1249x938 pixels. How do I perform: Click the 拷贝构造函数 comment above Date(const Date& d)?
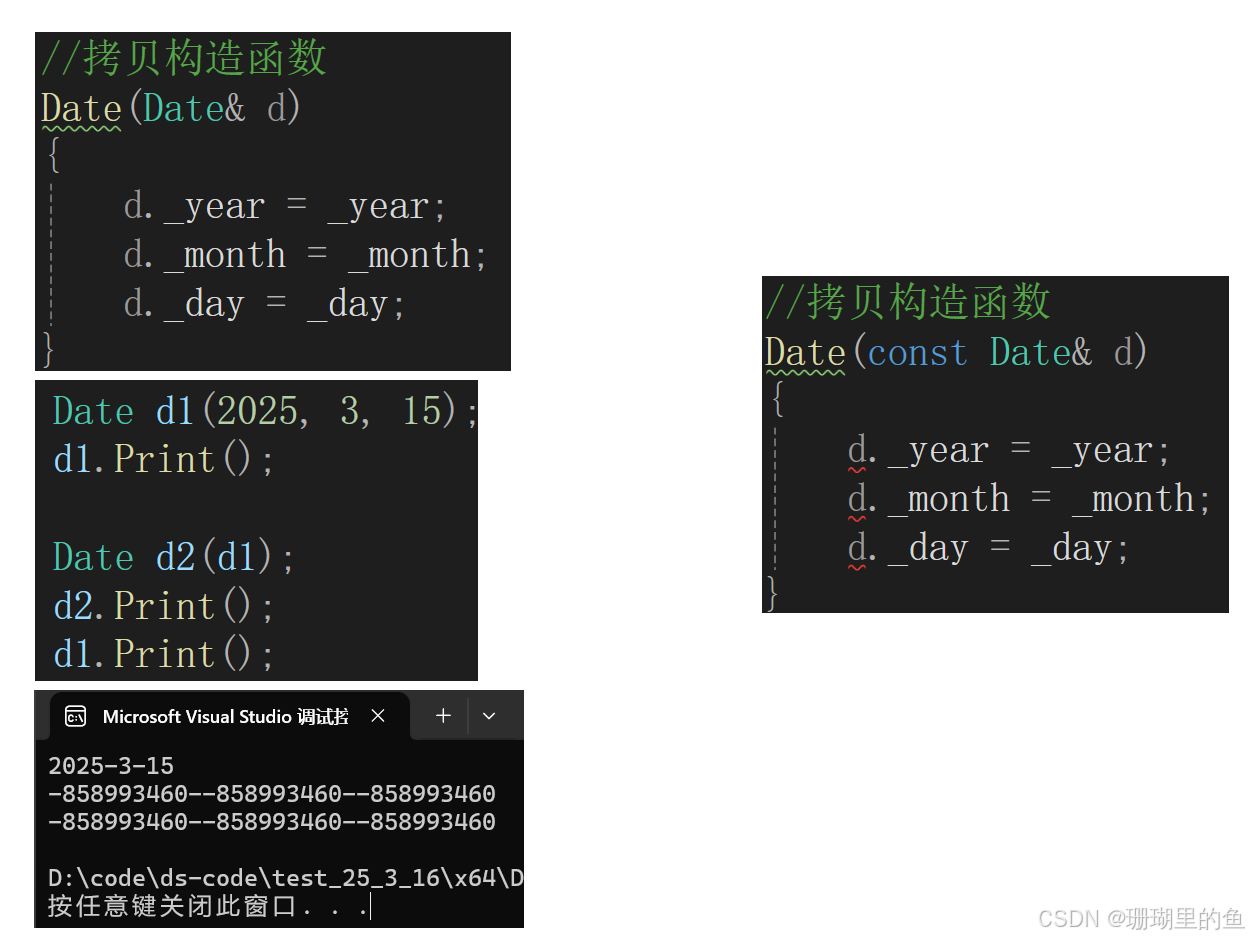[908, 302]
